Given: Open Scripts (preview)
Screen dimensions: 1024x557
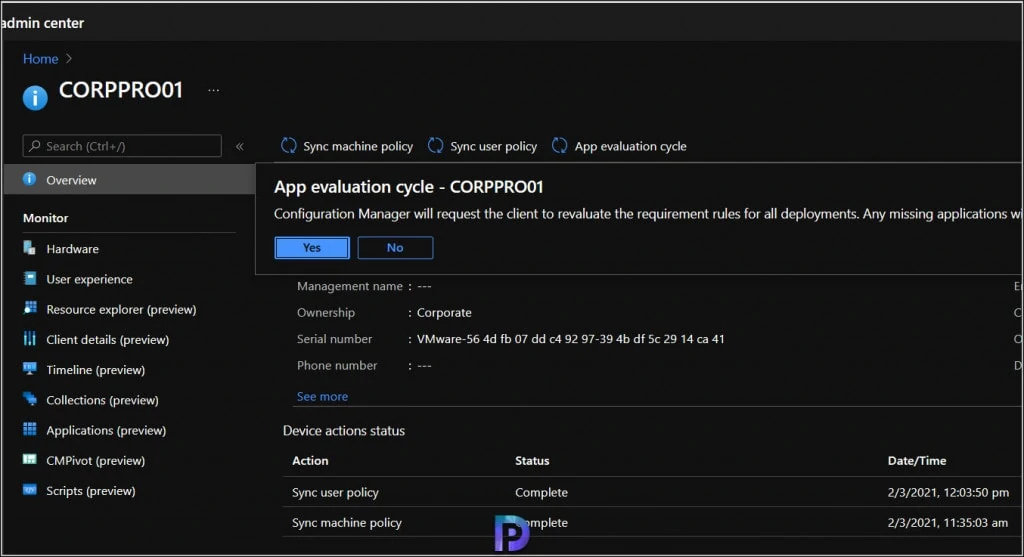Looking at the screenshot, I should [x=91, y=490].
